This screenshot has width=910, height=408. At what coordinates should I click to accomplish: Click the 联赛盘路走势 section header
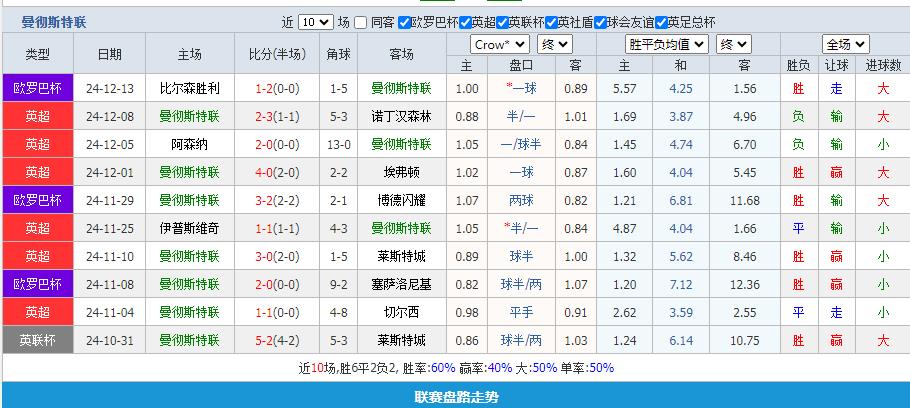[x=455, y=397]
